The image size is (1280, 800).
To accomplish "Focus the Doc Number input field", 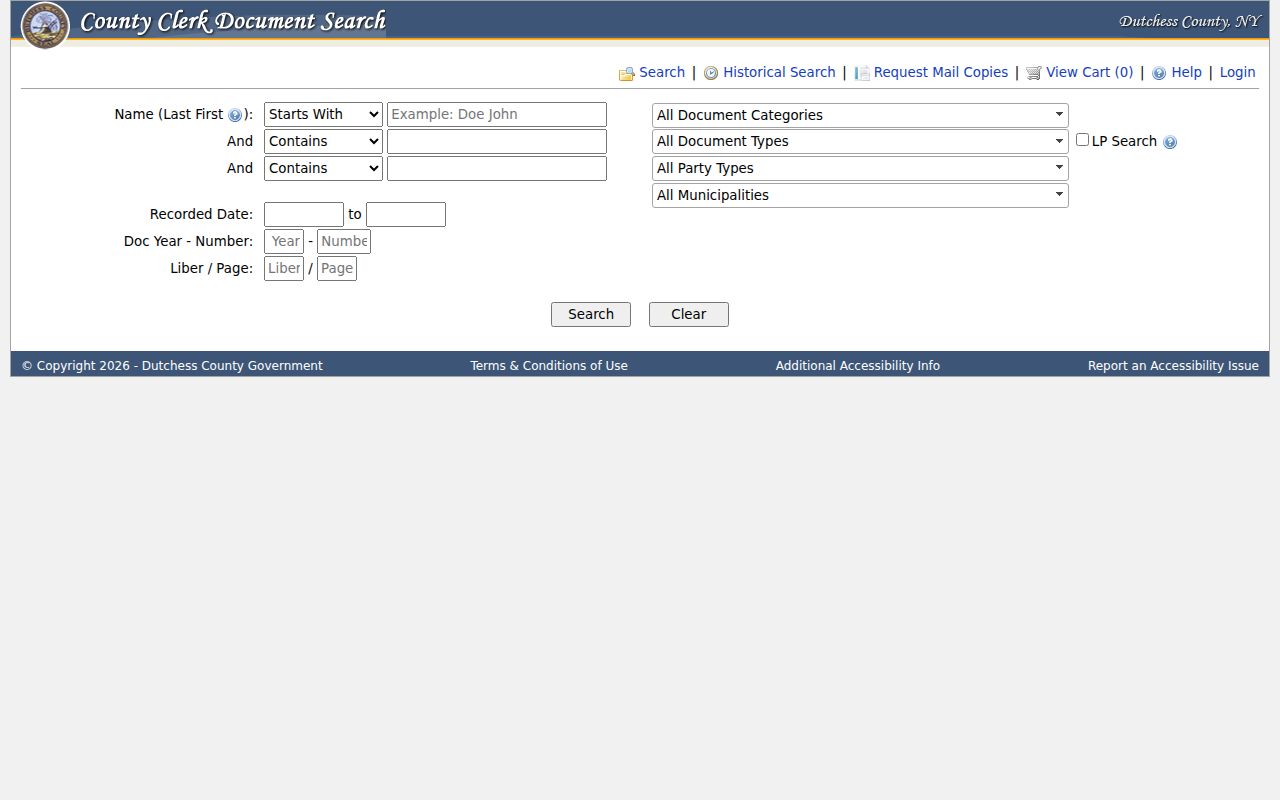I will pos(344,242).
